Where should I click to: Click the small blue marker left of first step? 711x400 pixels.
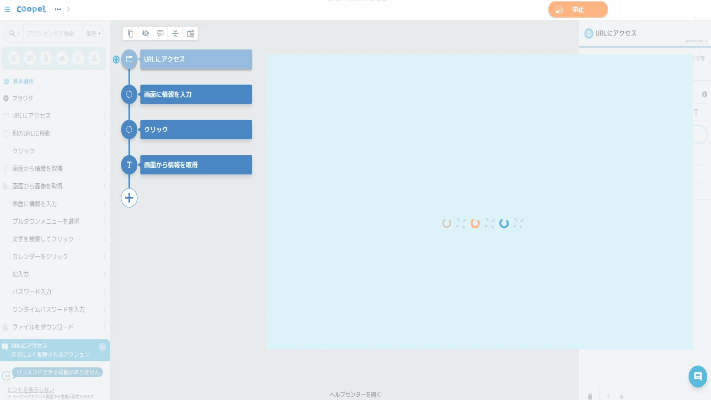point(116,59)
